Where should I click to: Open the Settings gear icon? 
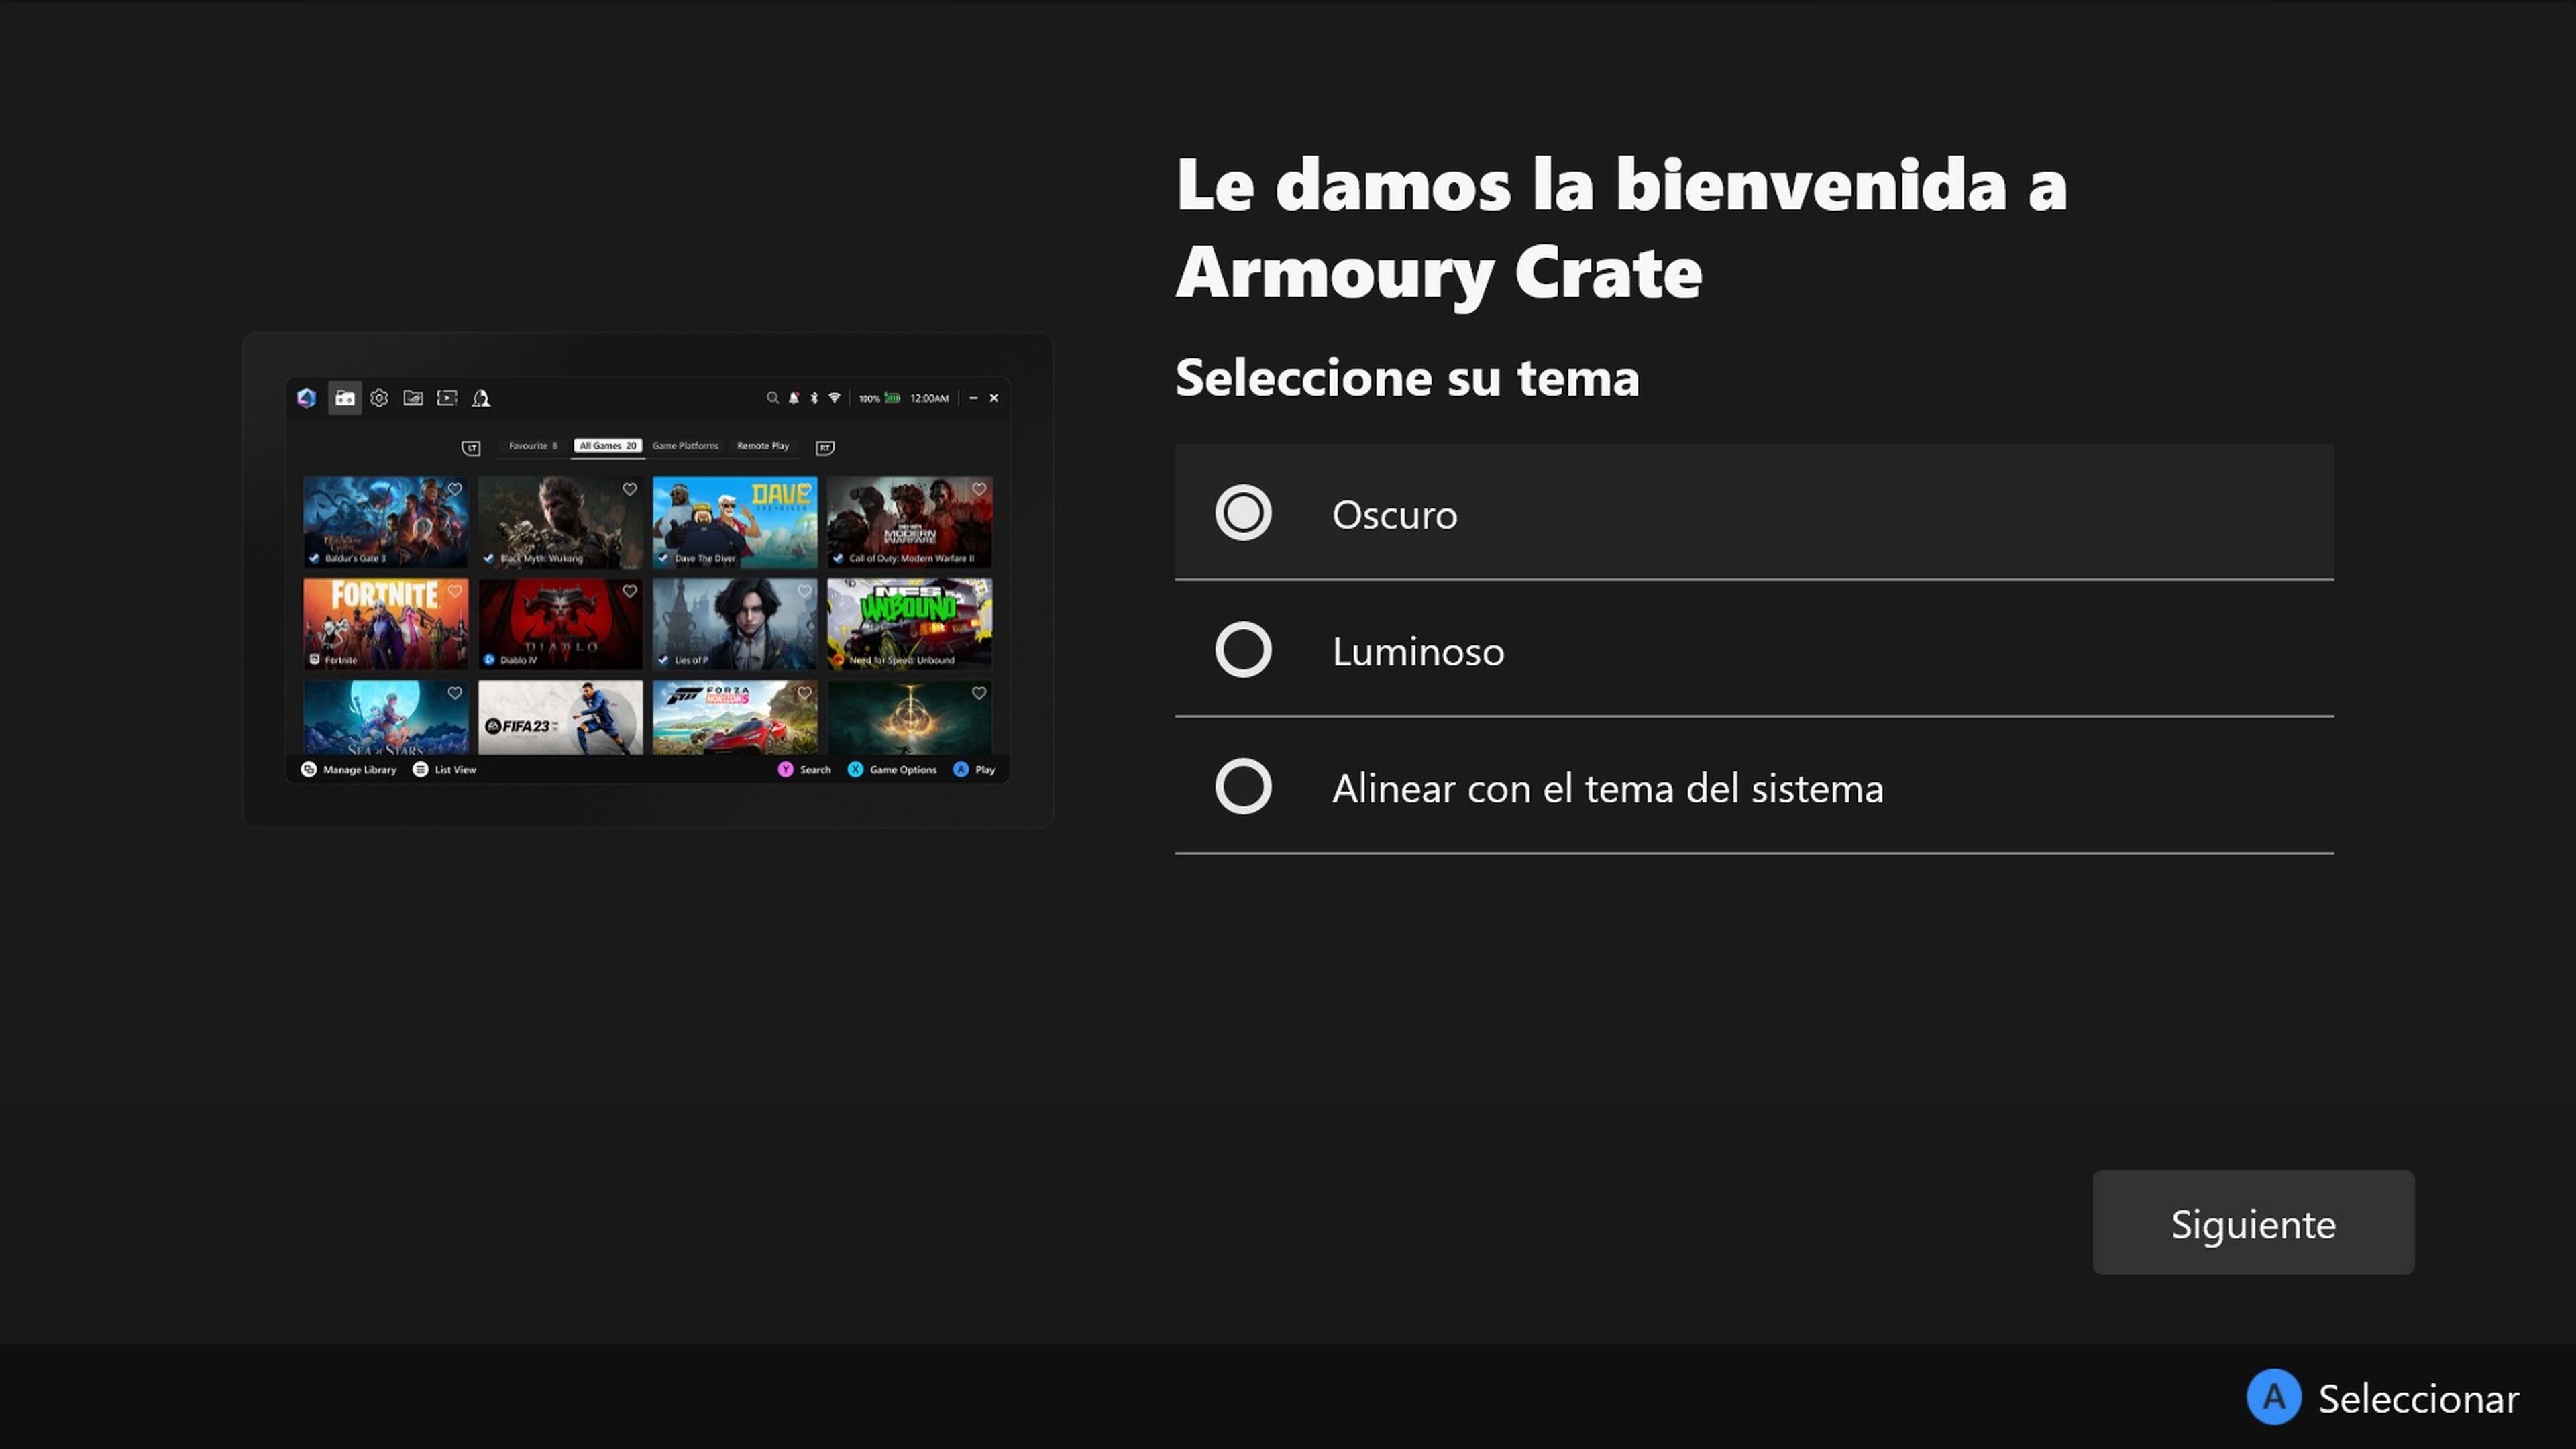380,398
